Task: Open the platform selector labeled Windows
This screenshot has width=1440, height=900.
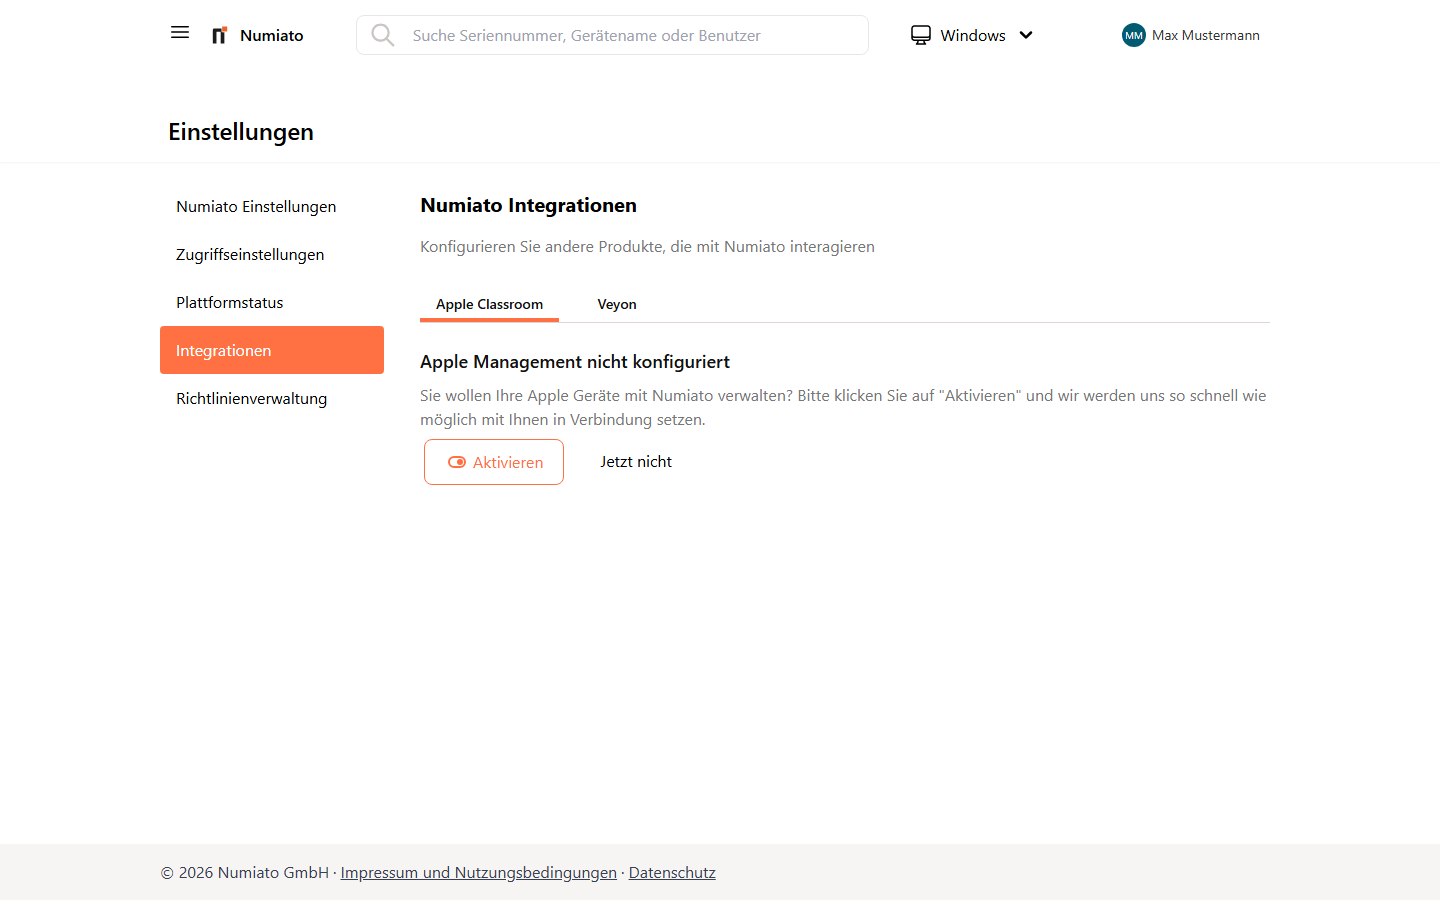Action: tap(971, 35)
